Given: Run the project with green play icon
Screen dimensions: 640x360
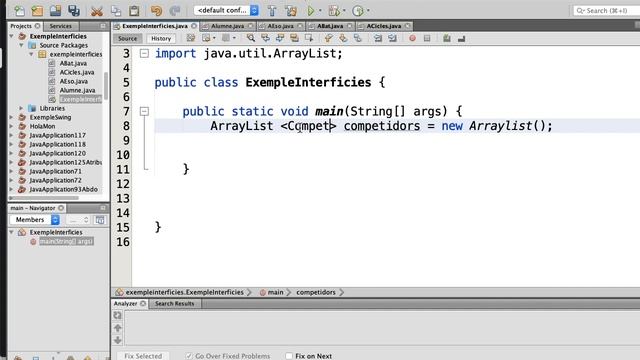Looking at the screenshot, I should pos(311,11).
